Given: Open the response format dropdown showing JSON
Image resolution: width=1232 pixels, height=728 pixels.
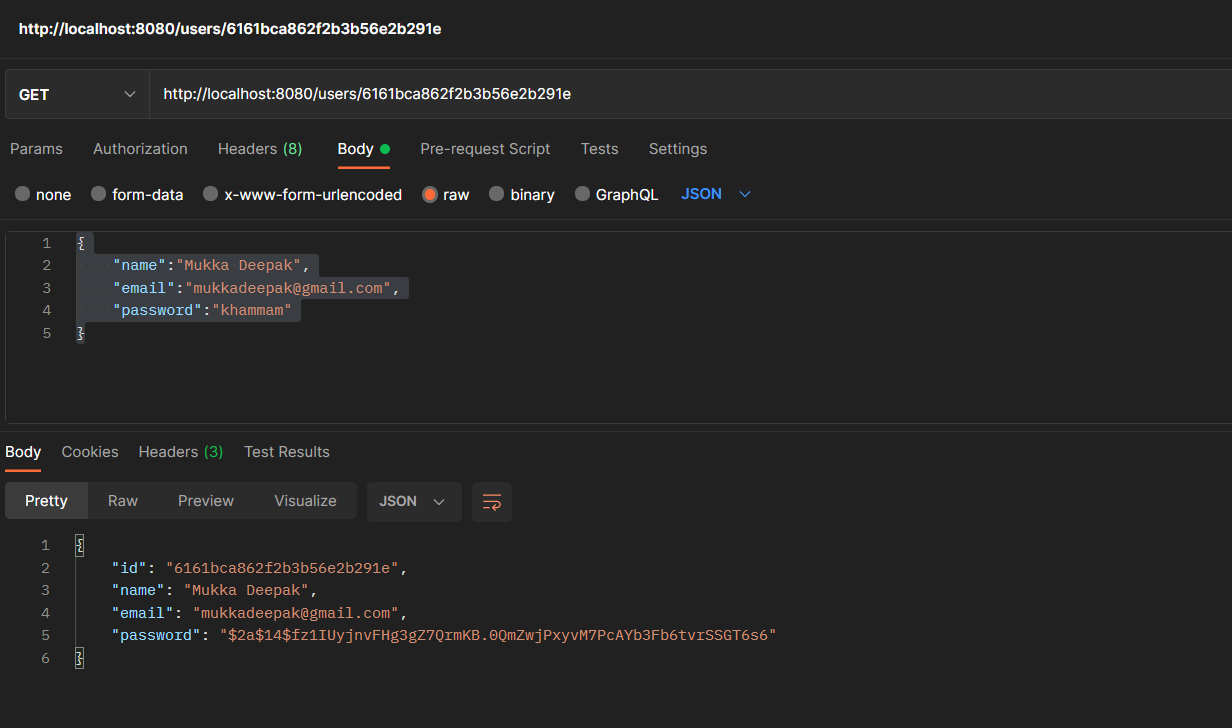Looking at the screenshot, I should click(x=413, y=501).
